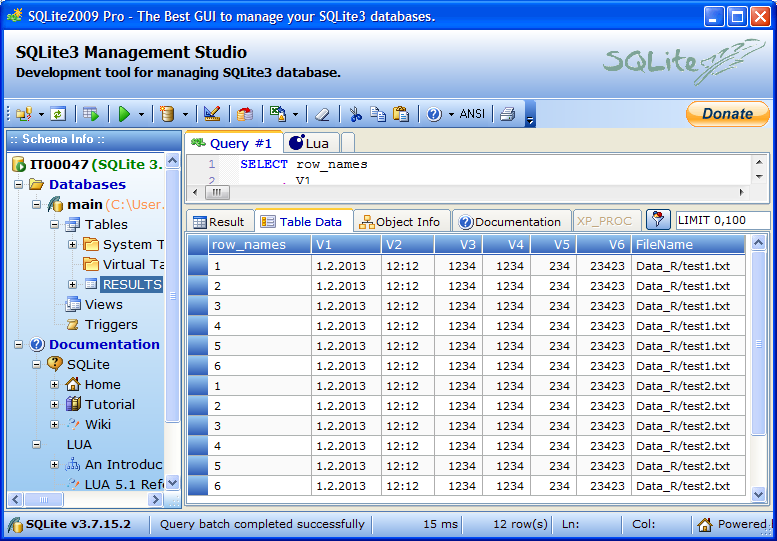This screenshot has height=541, width=777.
Task: Click the Paste clipboard icon
Action: 401,114
